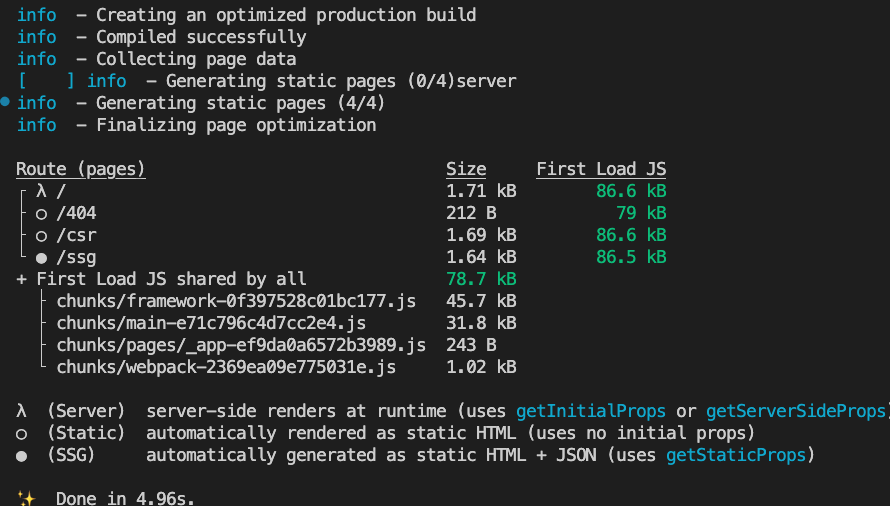890x506 pixels.
Task: Click 'Generating static pages (4/4)' text
Action: coord(241,103)
